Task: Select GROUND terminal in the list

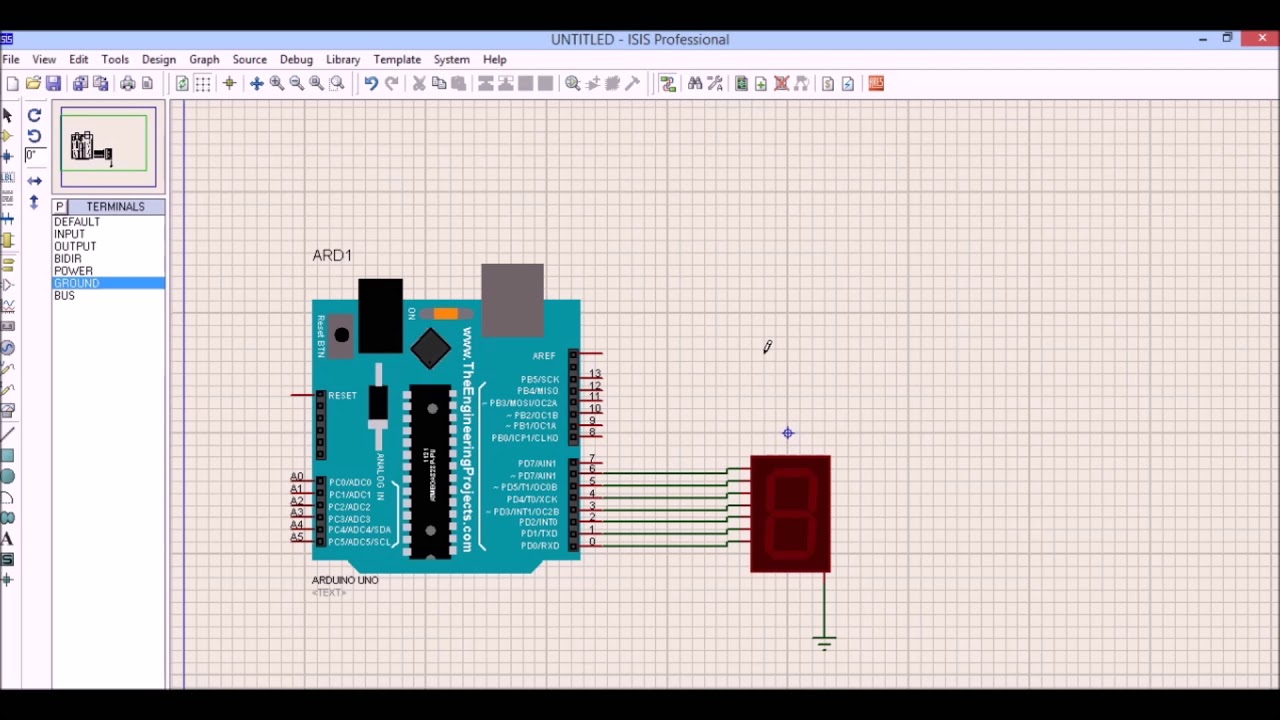Action: point(109,283)
